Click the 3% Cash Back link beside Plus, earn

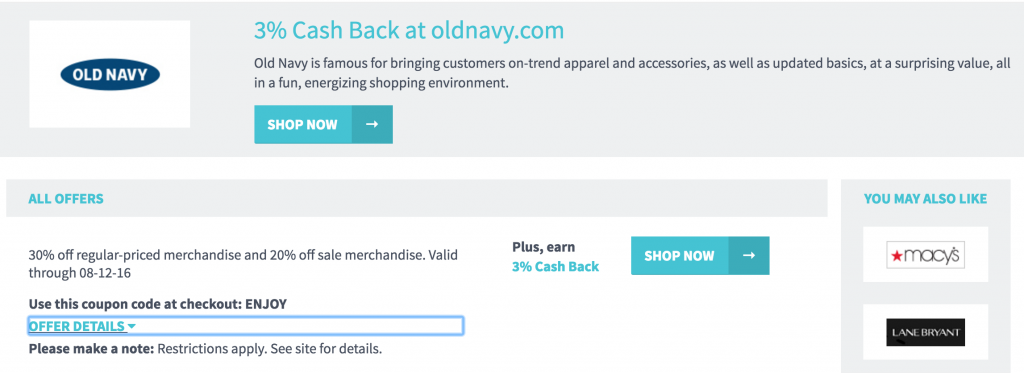556,267
